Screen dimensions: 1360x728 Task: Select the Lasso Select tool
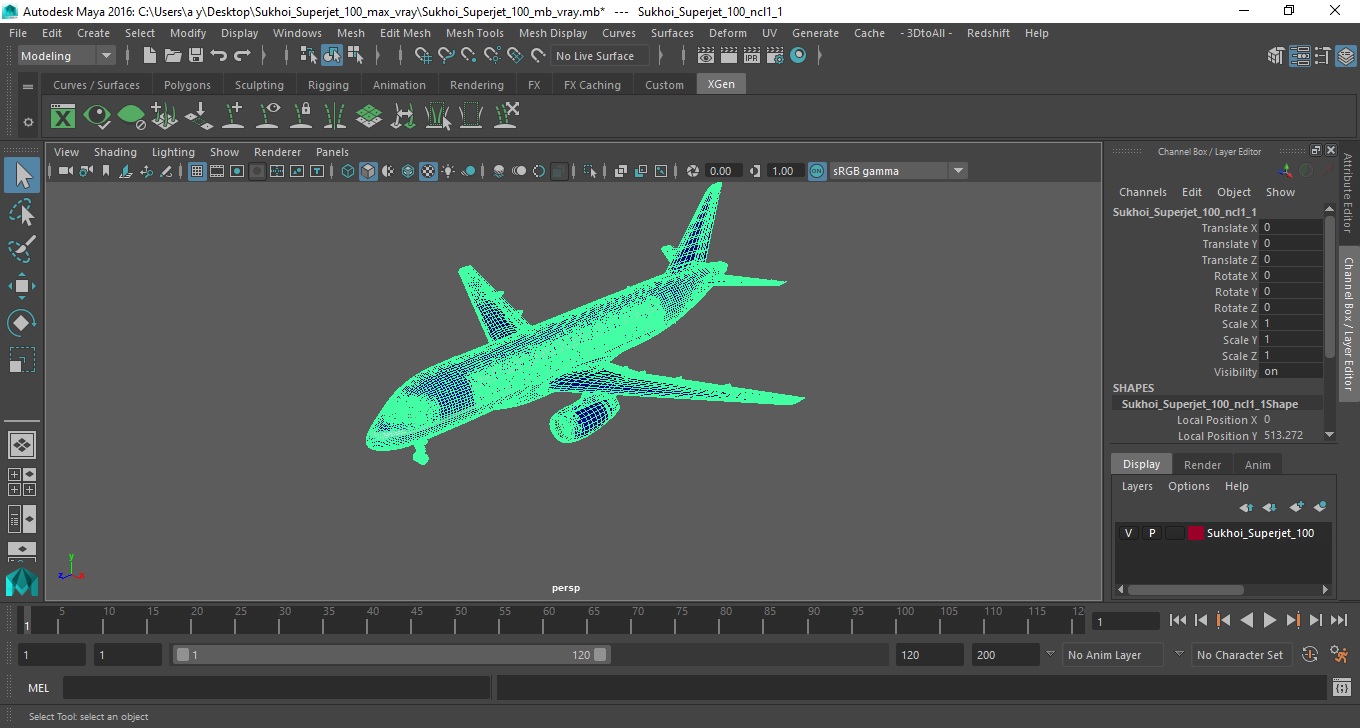pos(22,212)
